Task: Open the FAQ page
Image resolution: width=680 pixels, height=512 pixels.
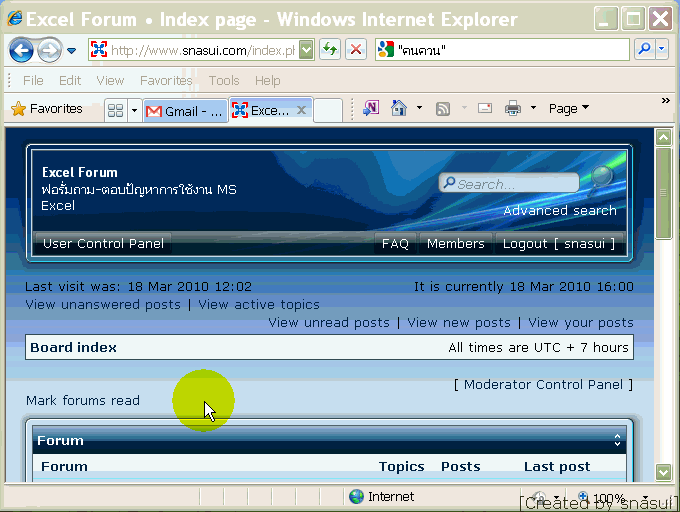Action: 395,244
